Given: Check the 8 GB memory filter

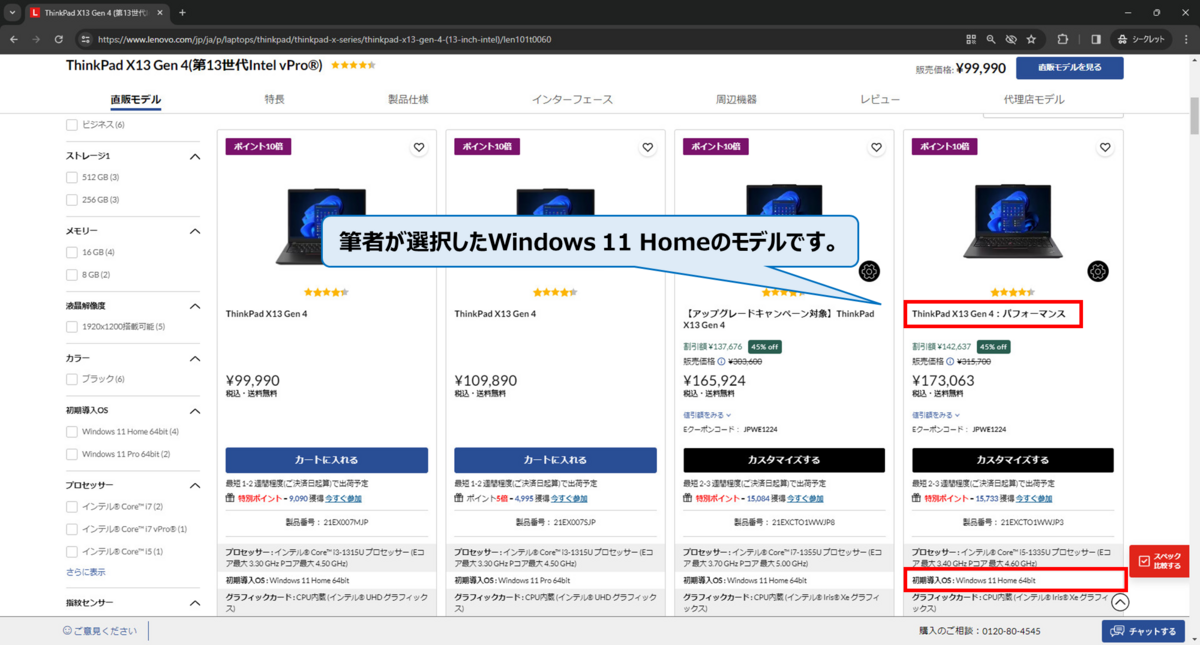Looking at the screenshot, I should pyautogui.click(x=71, y=275).
